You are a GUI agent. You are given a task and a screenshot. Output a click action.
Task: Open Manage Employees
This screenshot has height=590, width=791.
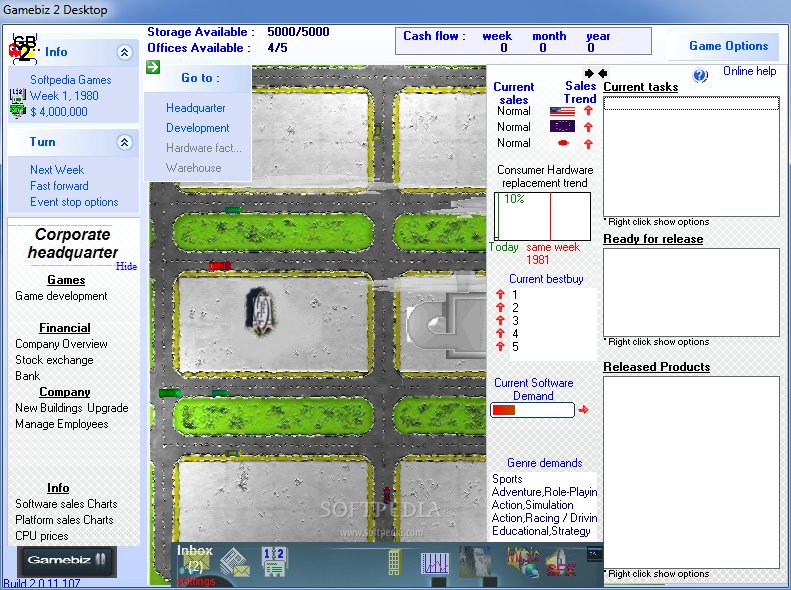62,424
